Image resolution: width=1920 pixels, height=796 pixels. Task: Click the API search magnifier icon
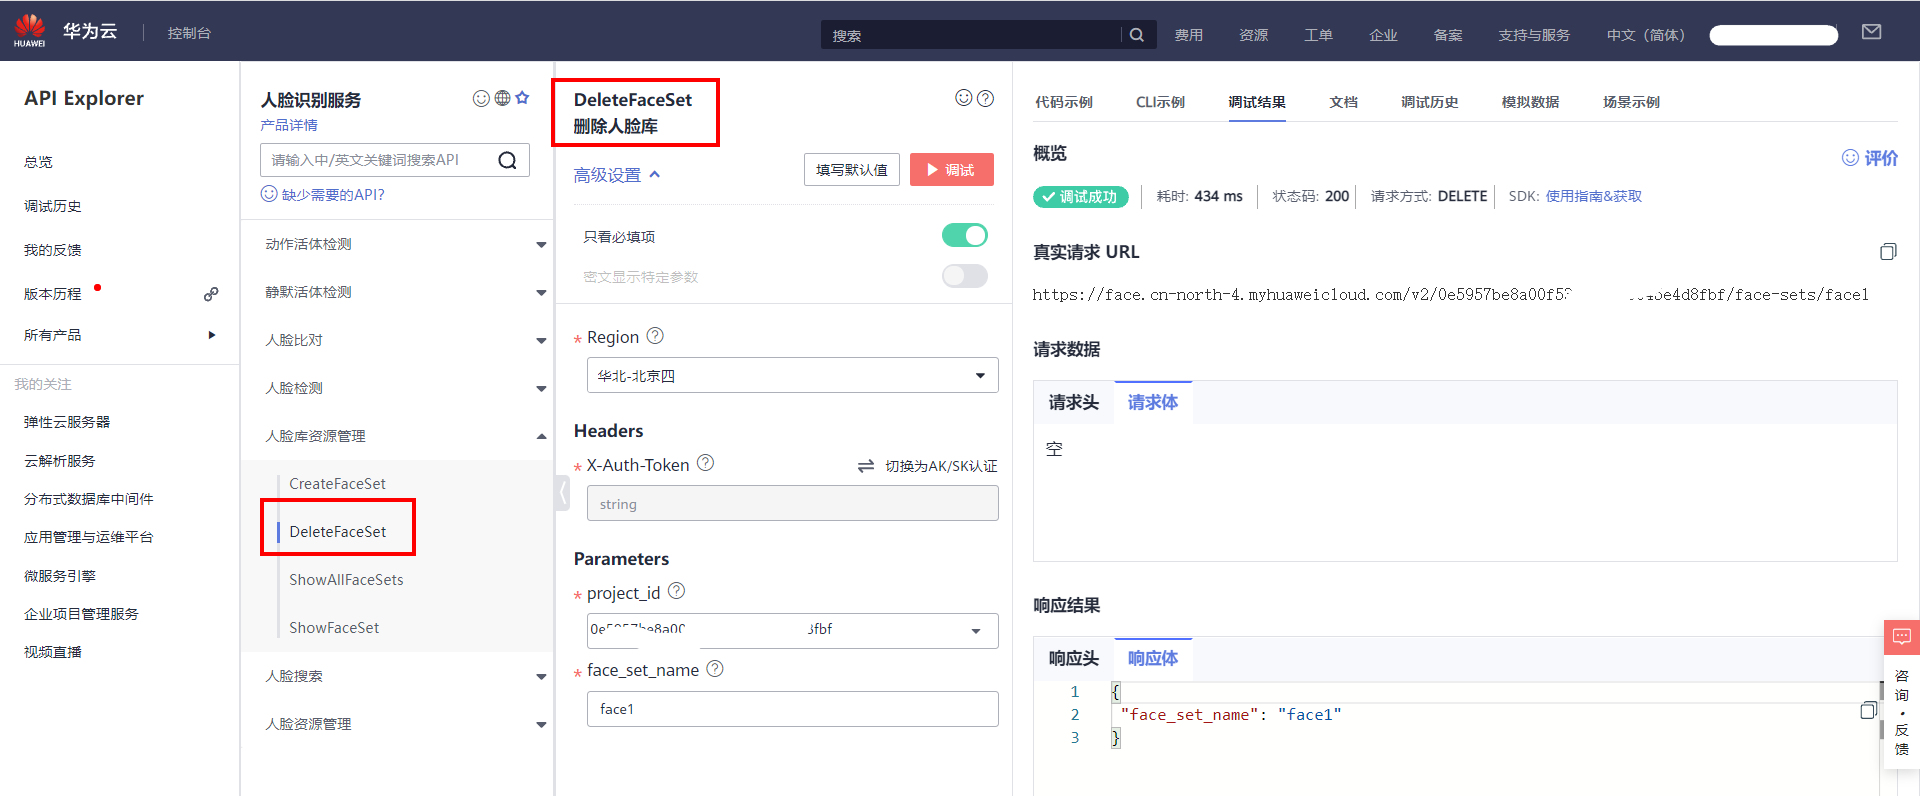coord(508,160)
